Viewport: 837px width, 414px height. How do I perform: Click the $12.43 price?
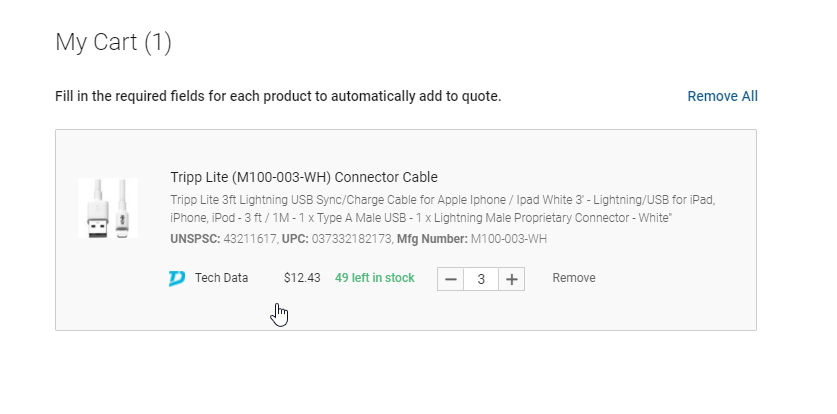pos(302,278)
